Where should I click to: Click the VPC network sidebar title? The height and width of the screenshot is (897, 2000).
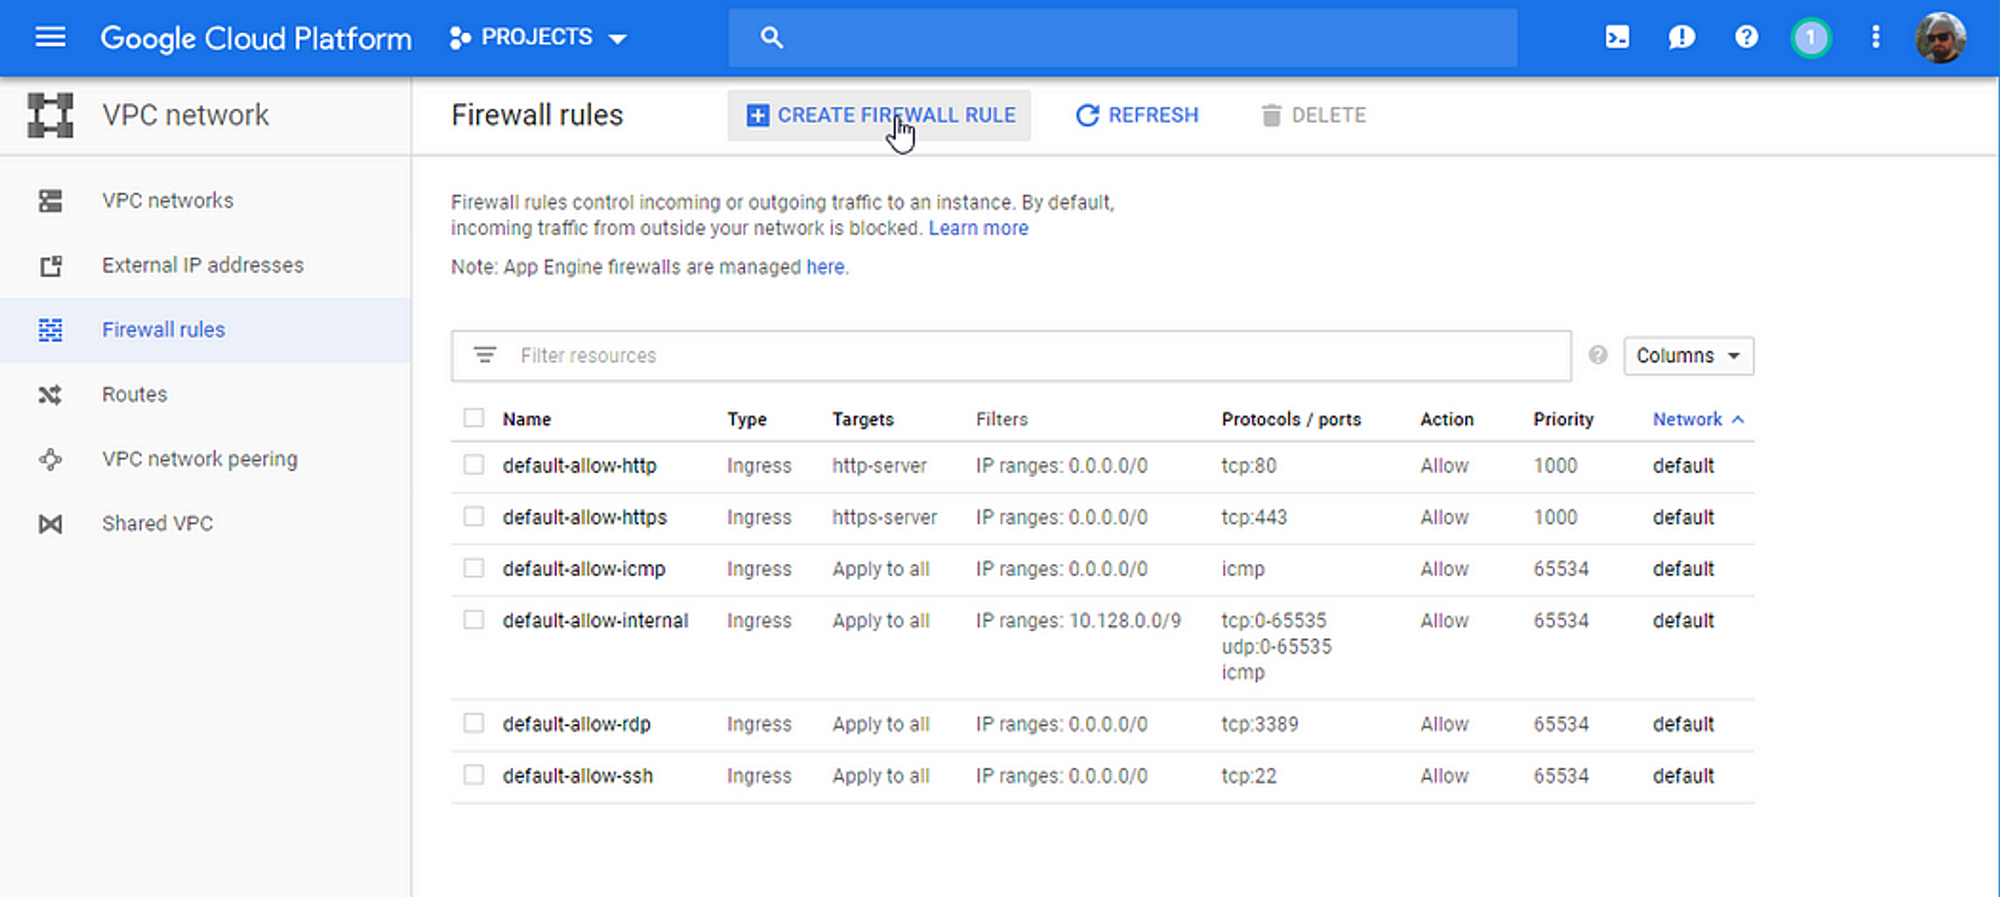[185, 115]
